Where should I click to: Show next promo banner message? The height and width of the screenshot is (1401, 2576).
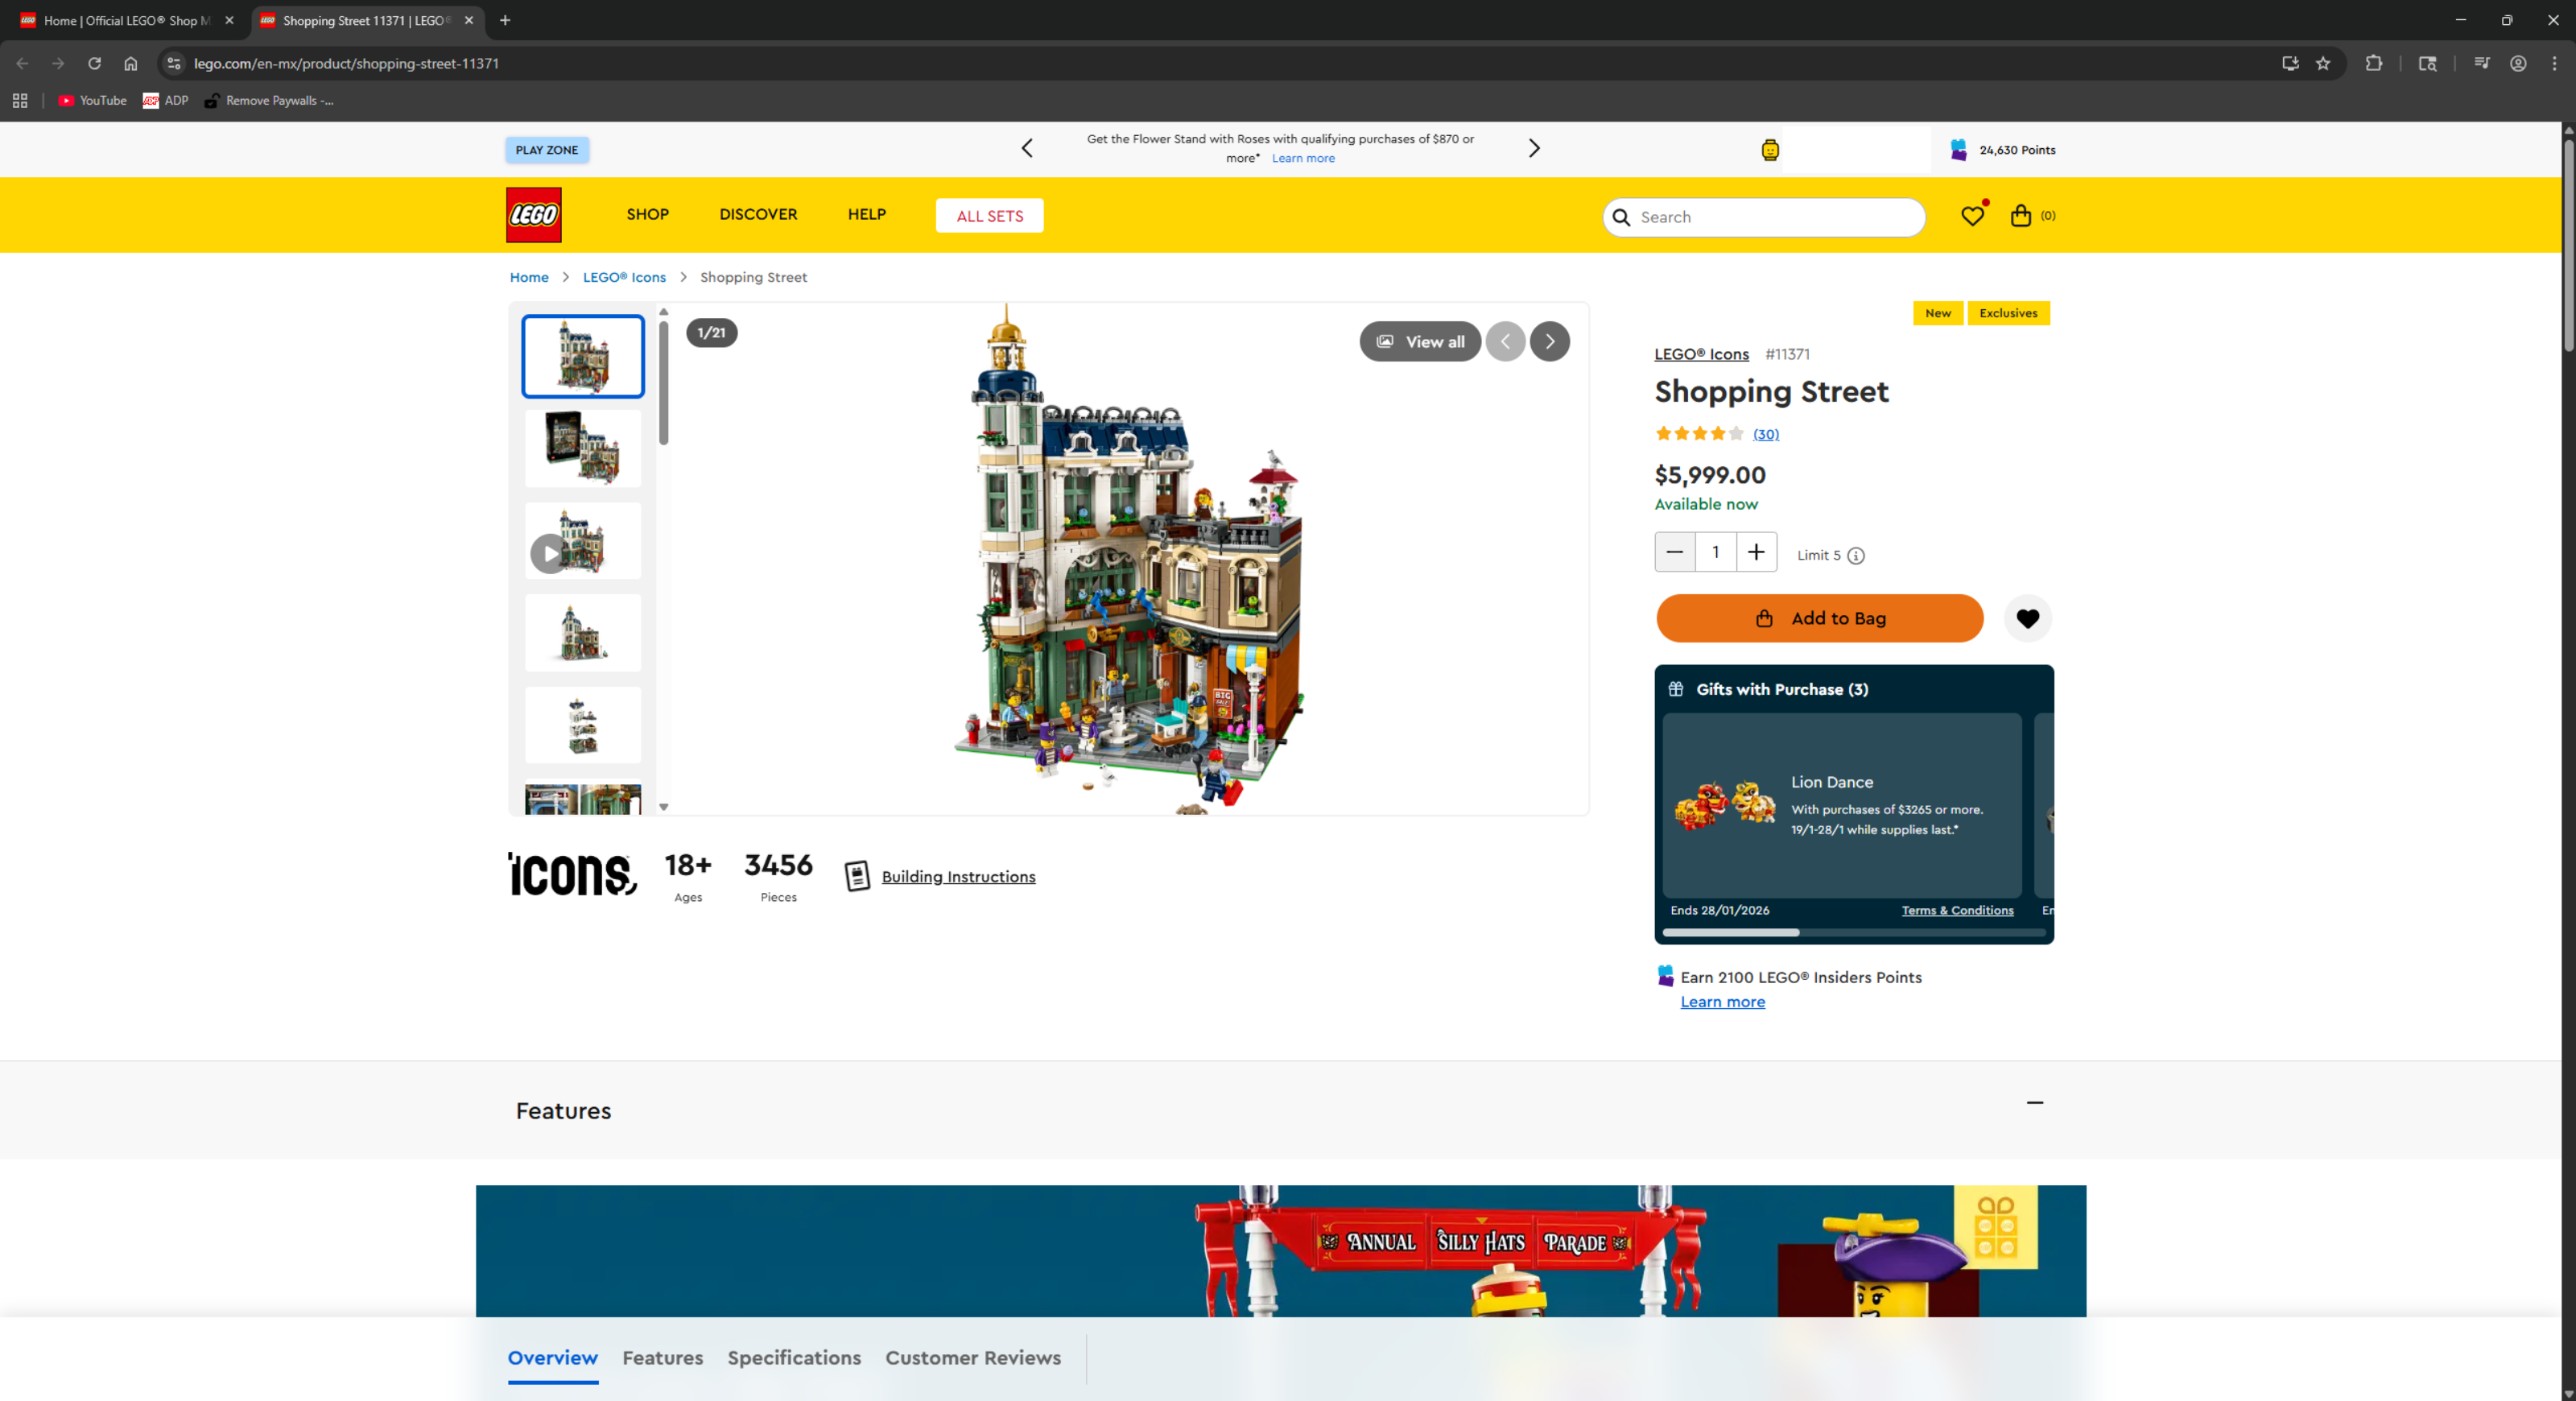click(x=1534, y=149)
